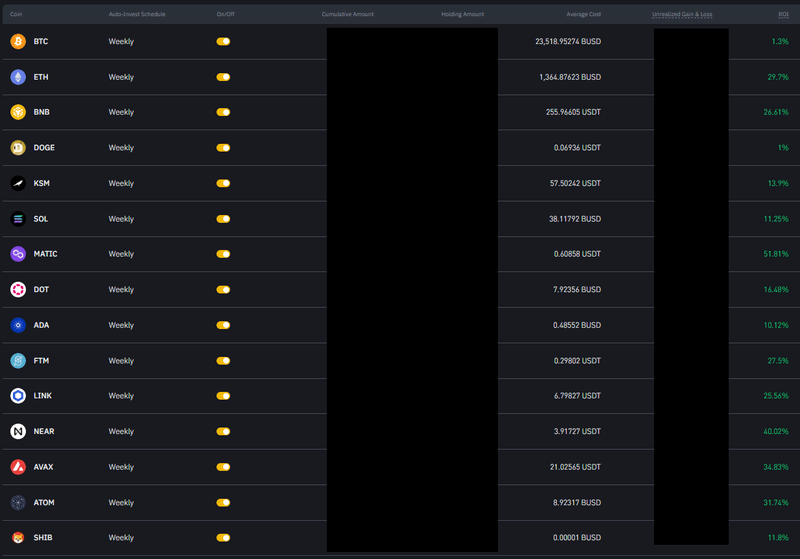Click the ETH ROI value 29.7%
This screenshot has height=559, width=800.
[778, 77]
